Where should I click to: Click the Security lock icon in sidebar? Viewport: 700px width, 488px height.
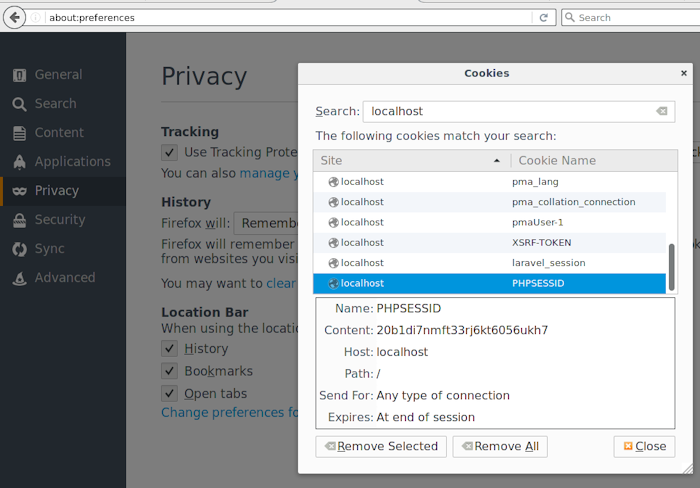tap(19, 220)
